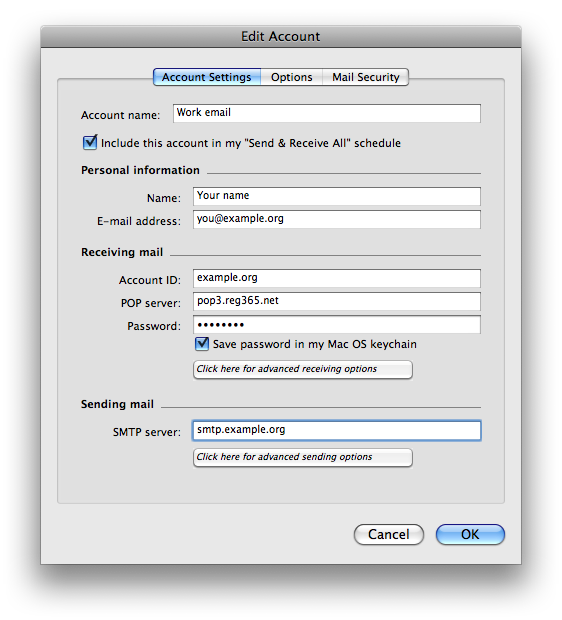
Task: Click the Receiving mail heading
Action: 122,252
